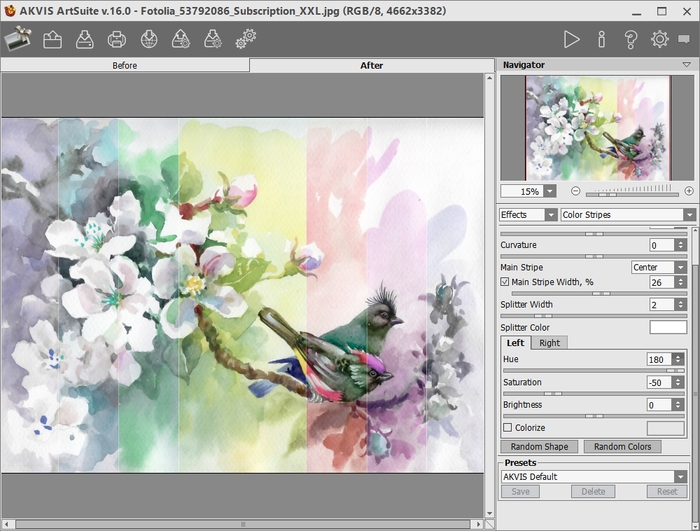Open the AKVIS Default presets dropdown
This screenshot has height=531, width=700.
click(x=680, y=477)
